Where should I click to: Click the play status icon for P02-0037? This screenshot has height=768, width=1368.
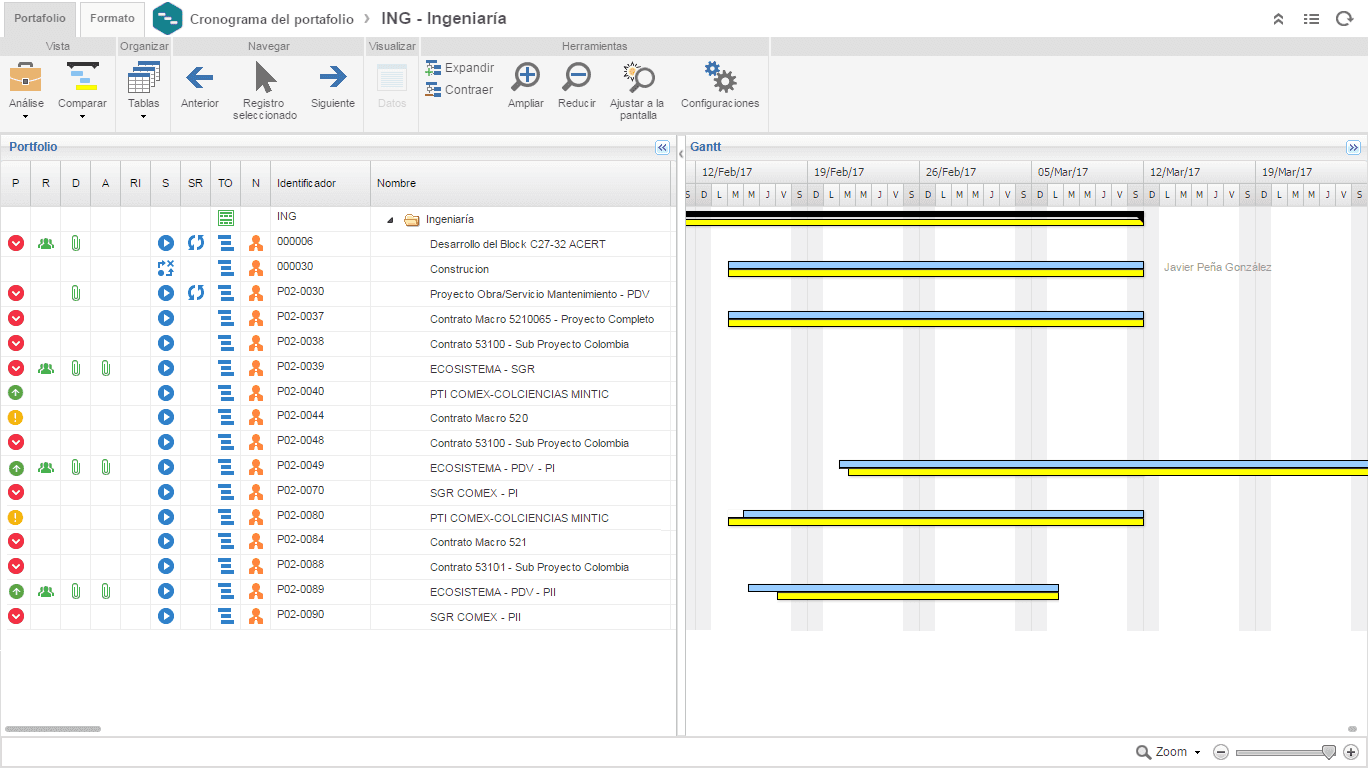point(165,318)
